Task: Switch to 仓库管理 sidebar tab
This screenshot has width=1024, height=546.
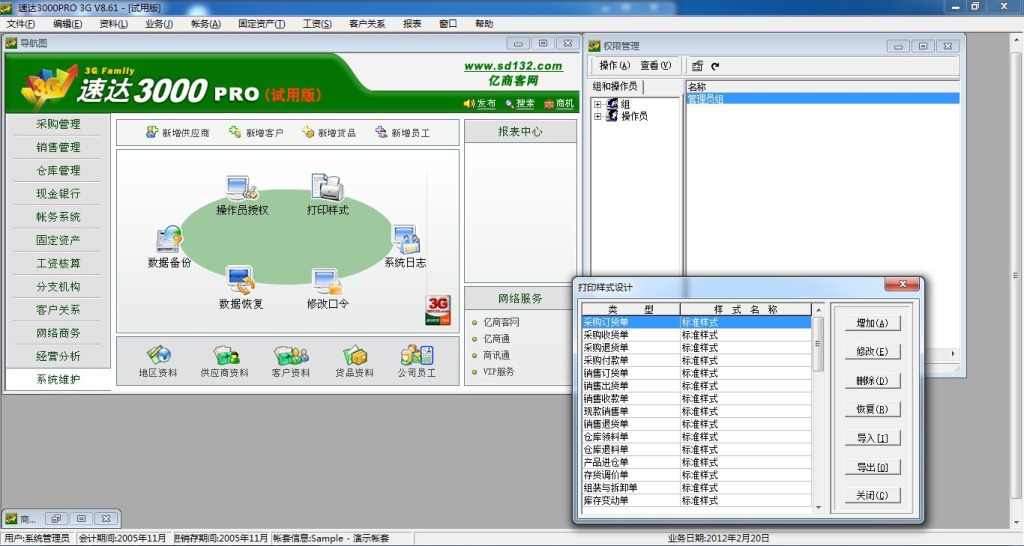Action: click(57, 170)
